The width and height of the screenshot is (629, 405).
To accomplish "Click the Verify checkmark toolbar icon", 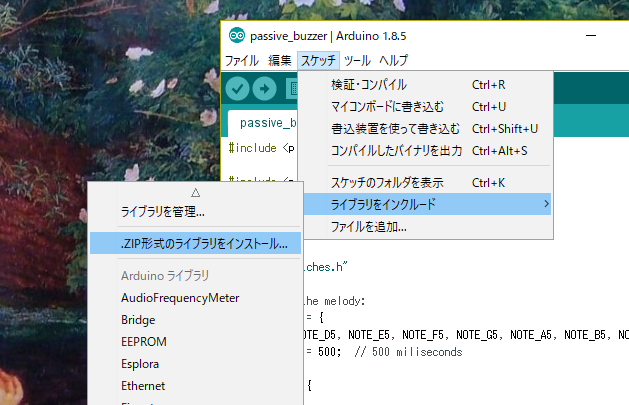I will pos(237,88).
